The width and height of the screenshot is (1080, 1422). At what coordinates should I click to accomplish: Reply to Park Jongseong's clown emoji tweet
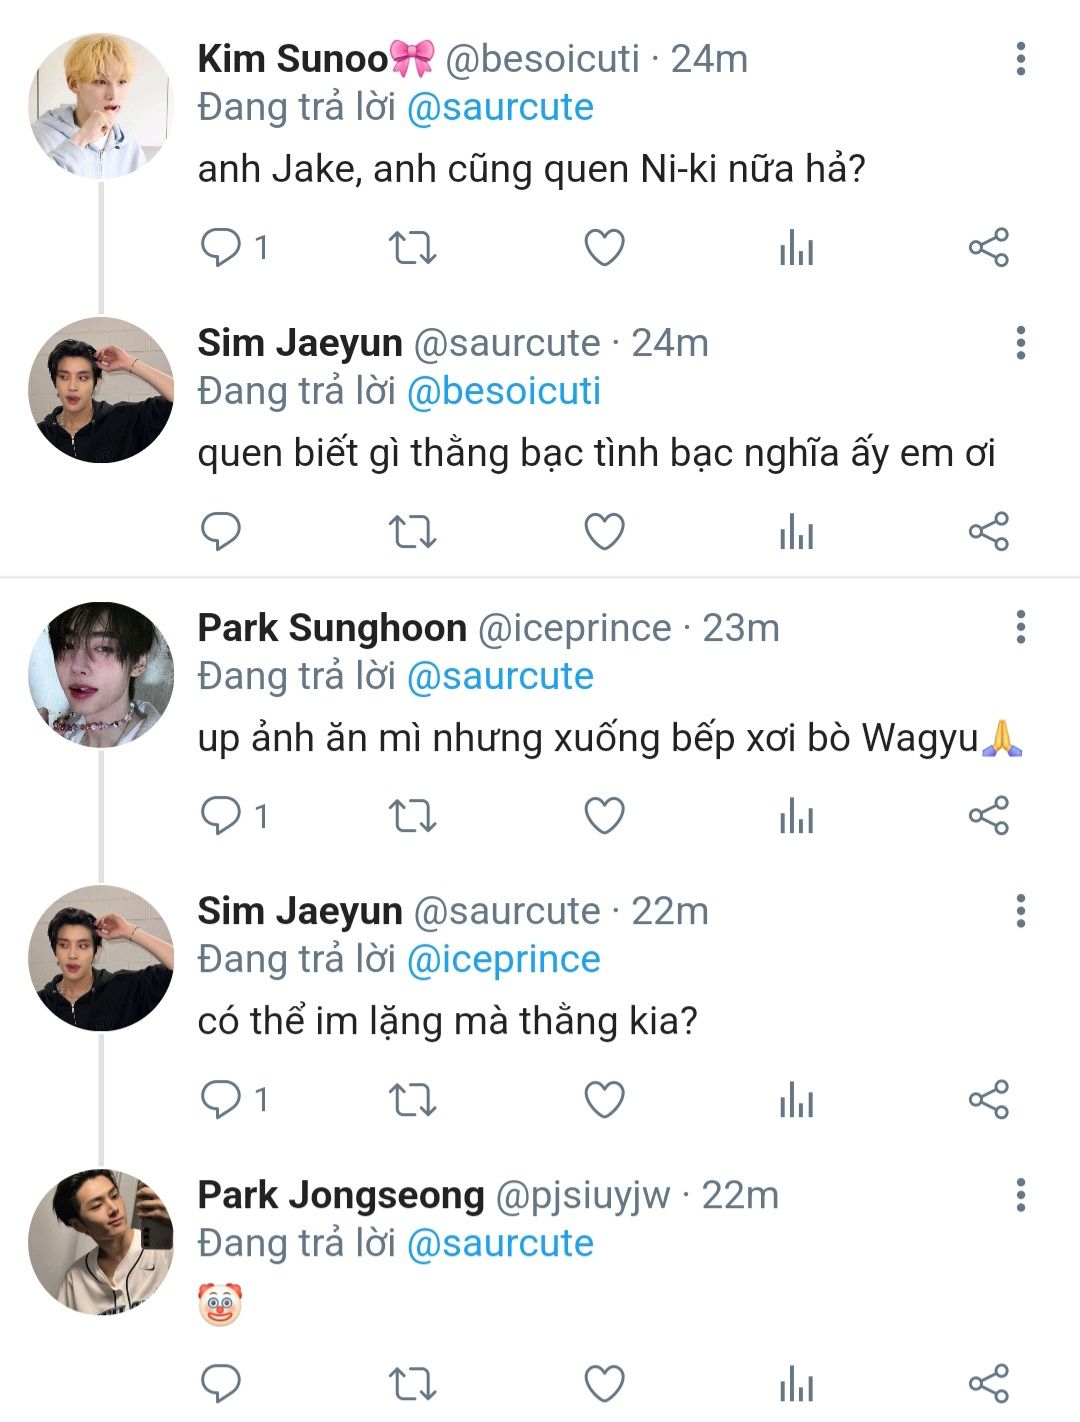click(x=221, y=1384)
